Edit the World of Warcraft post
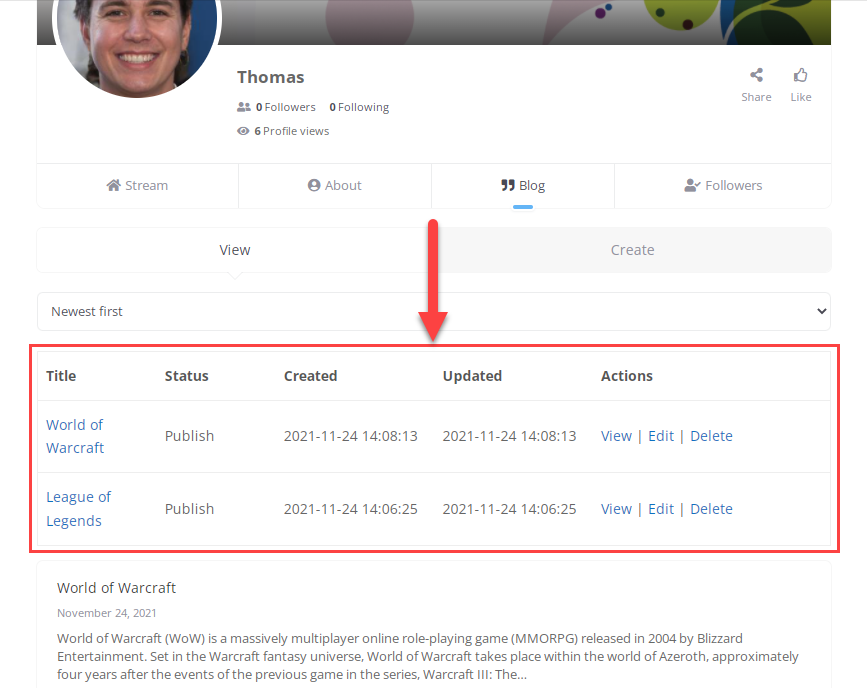Viewport: 867px width, 688px height. pyautogui.click(x=661, y=436)
